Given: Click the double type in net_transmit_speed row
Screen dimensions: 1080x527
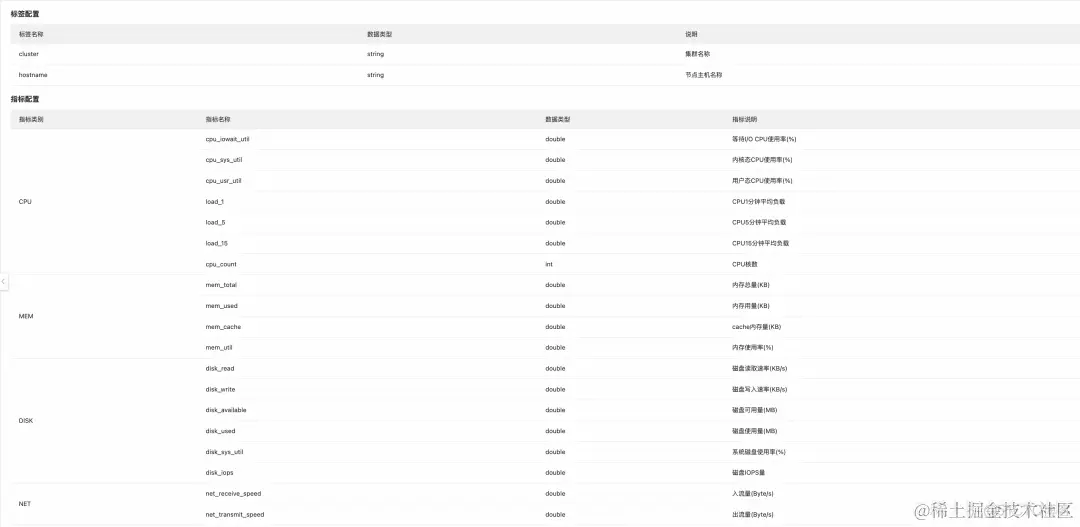Looking at the screenshot, I should tap(555, 515).
